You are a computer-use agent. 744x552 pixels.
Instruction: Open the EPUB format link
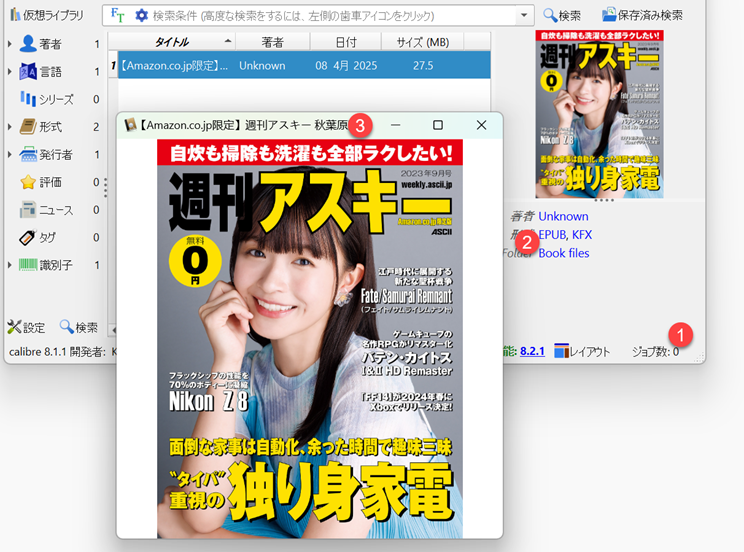click(x=552, y=235)
